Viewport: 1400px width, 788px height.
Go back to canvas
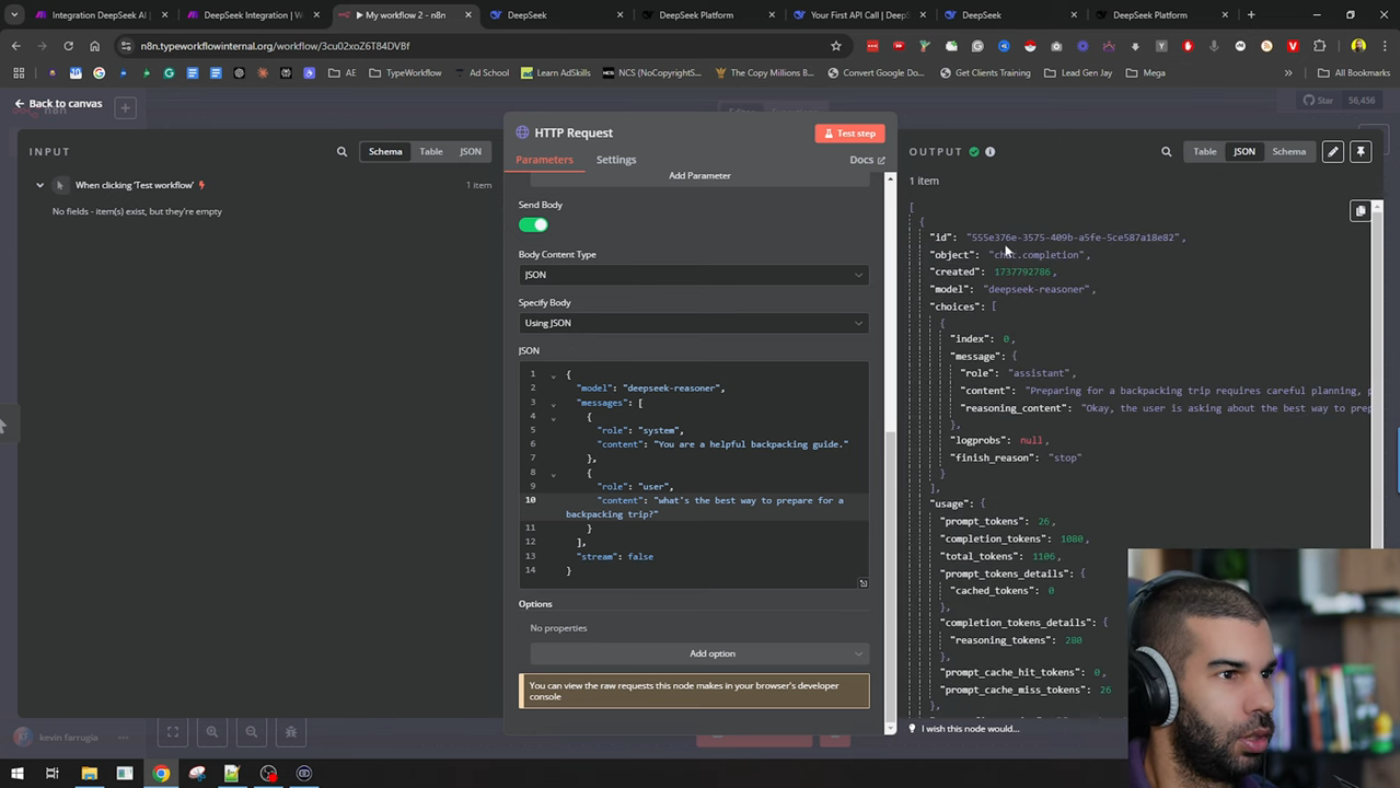pos(59,103)
